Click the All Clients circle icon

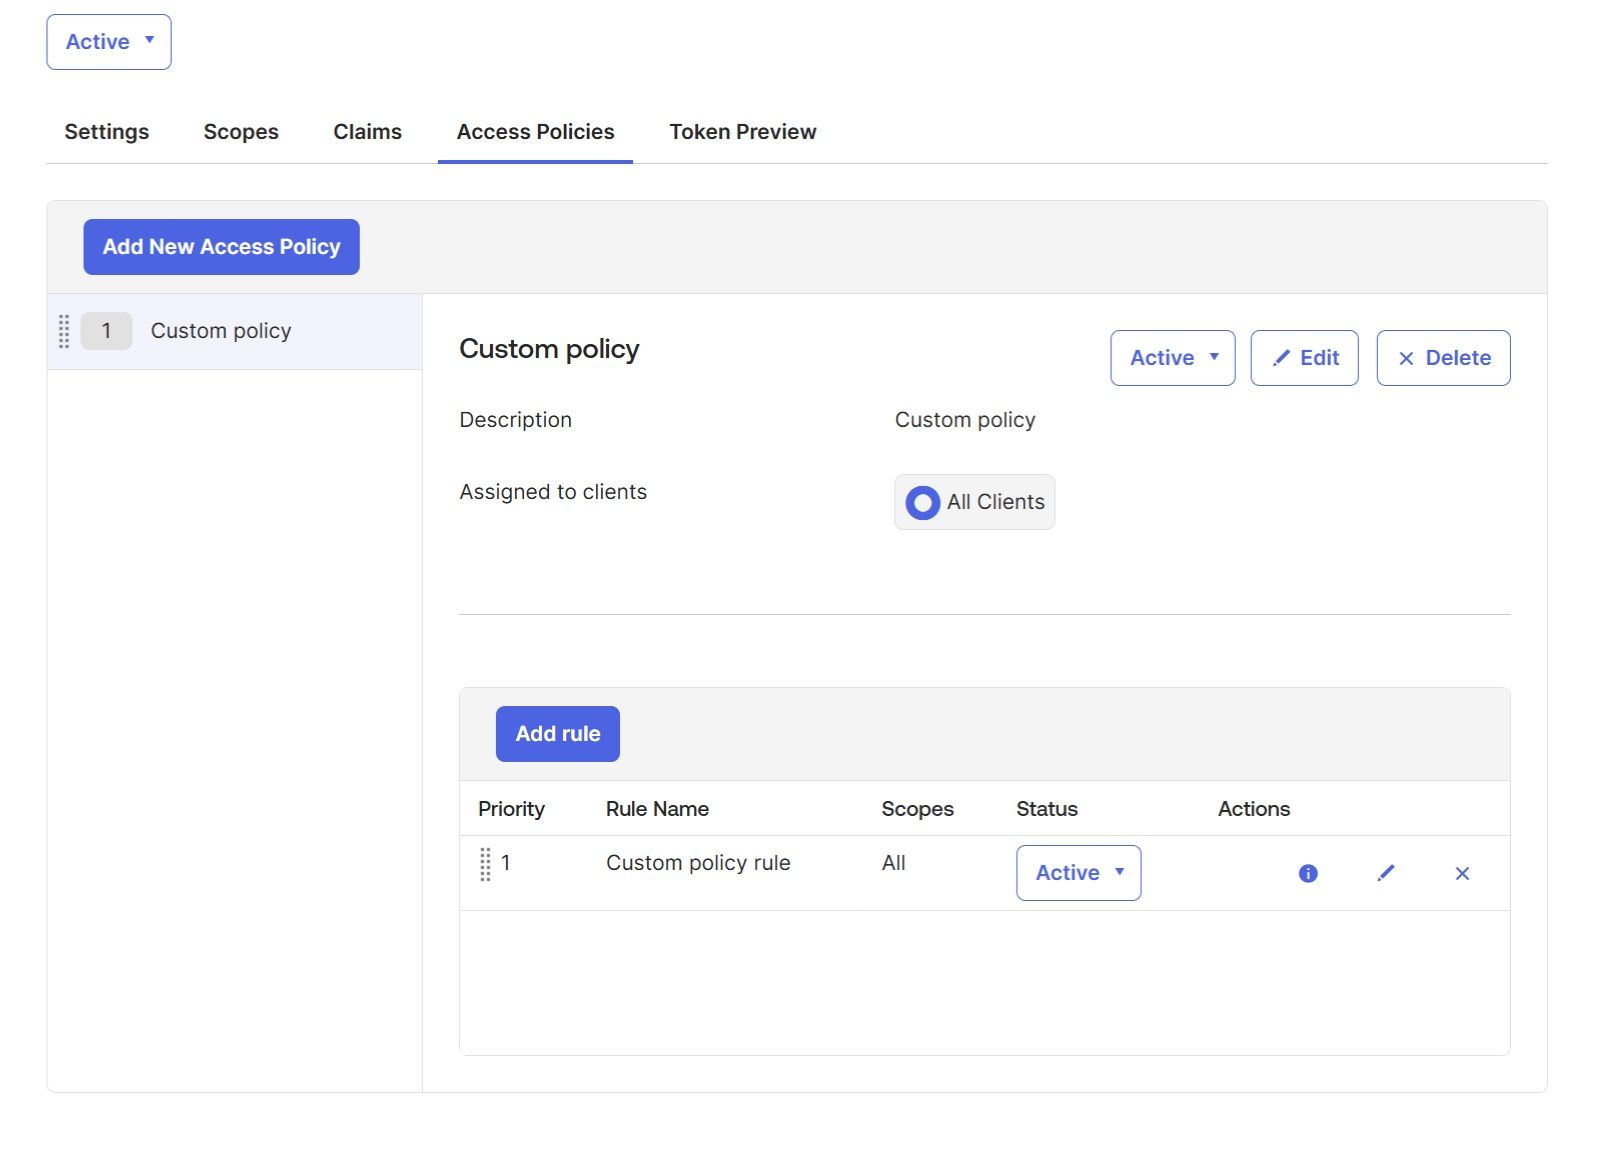922,502
